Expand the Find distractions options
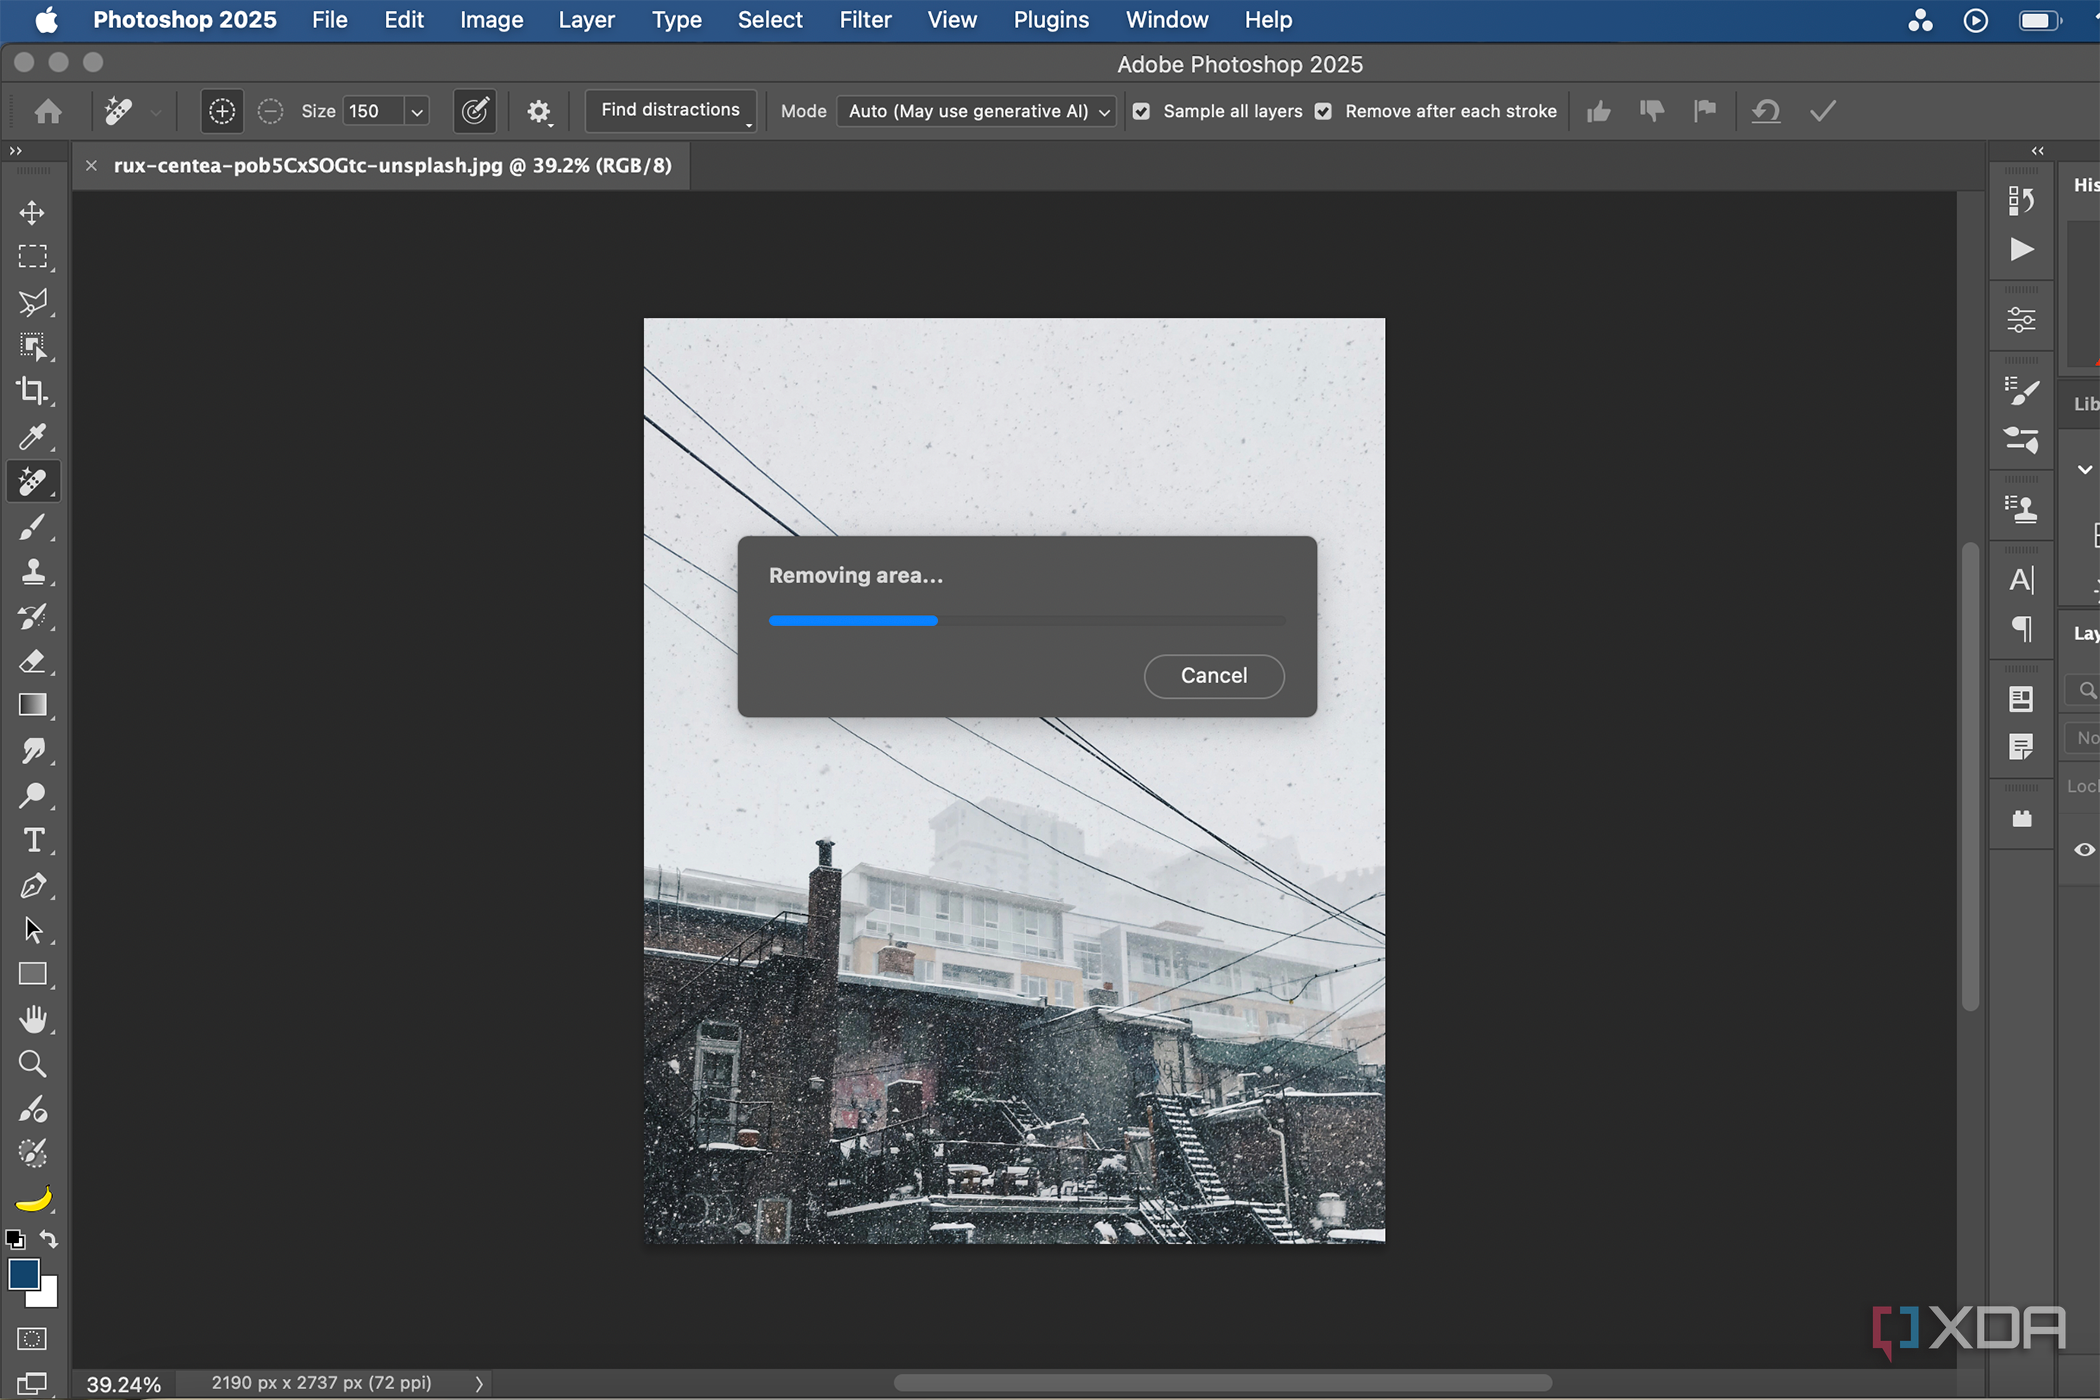The width and height of the screenshot is (2100, 1400). pos(670,111)
